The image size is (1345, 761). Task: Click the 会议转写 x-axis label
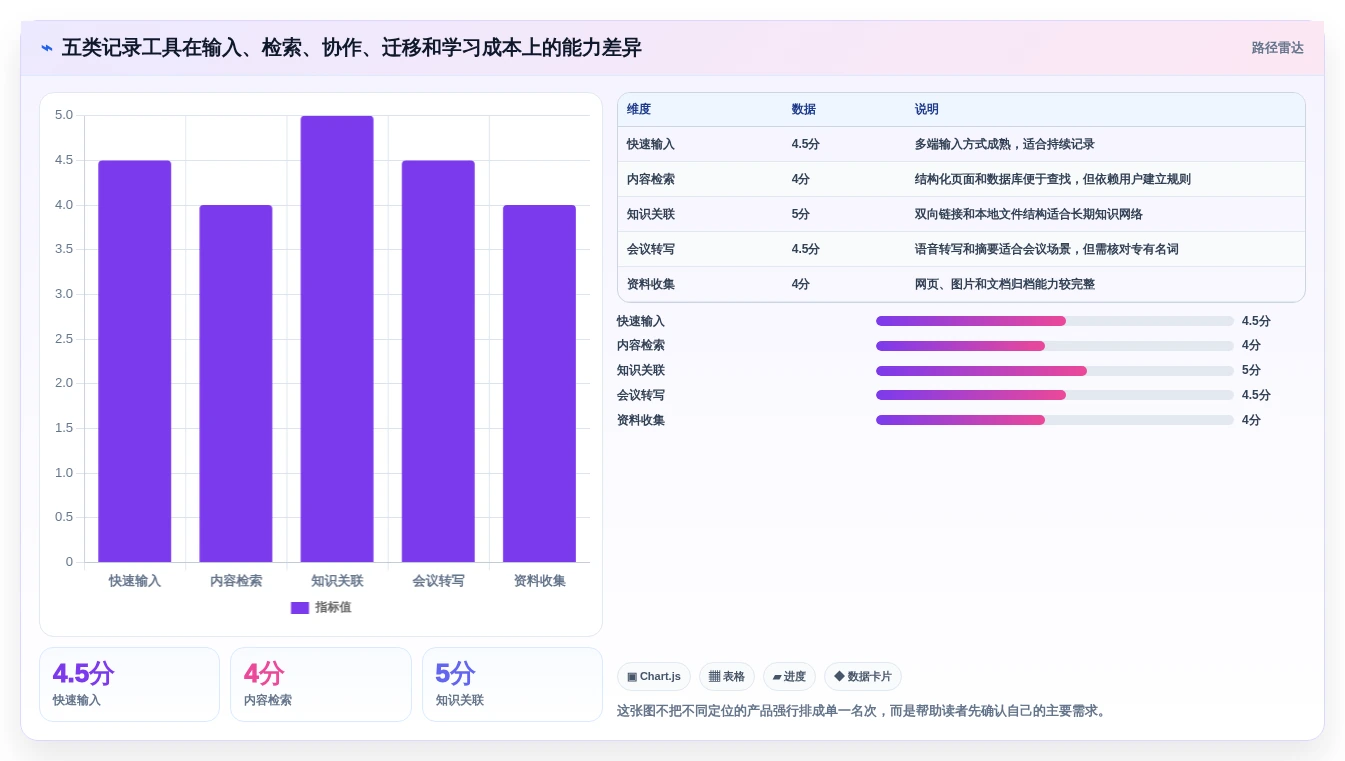[438, 581]
